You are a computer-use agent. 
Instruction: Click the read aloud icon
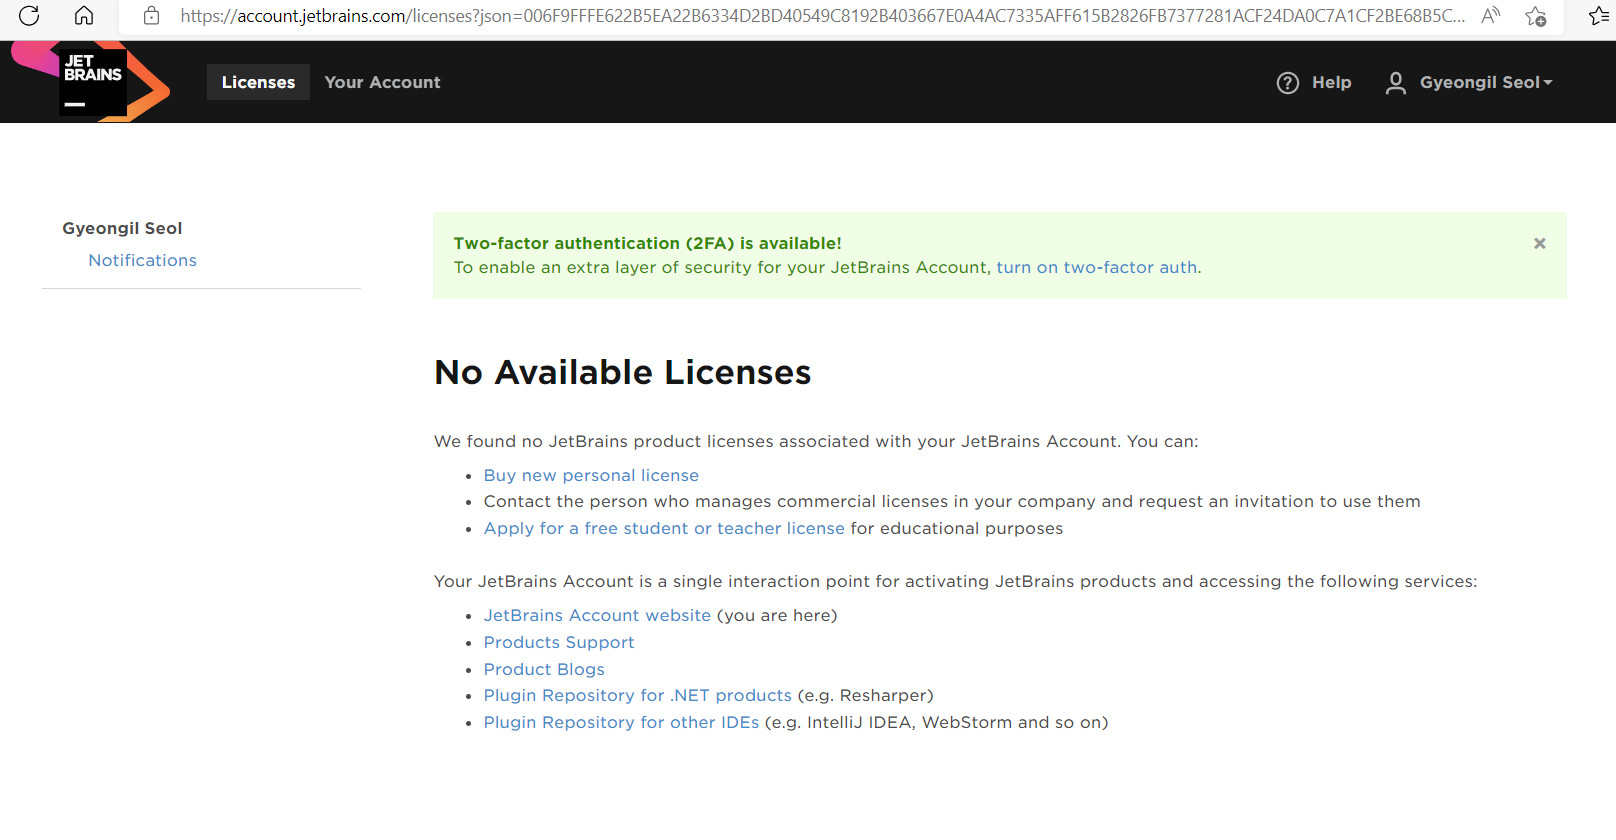click(x=1490, y=15)
